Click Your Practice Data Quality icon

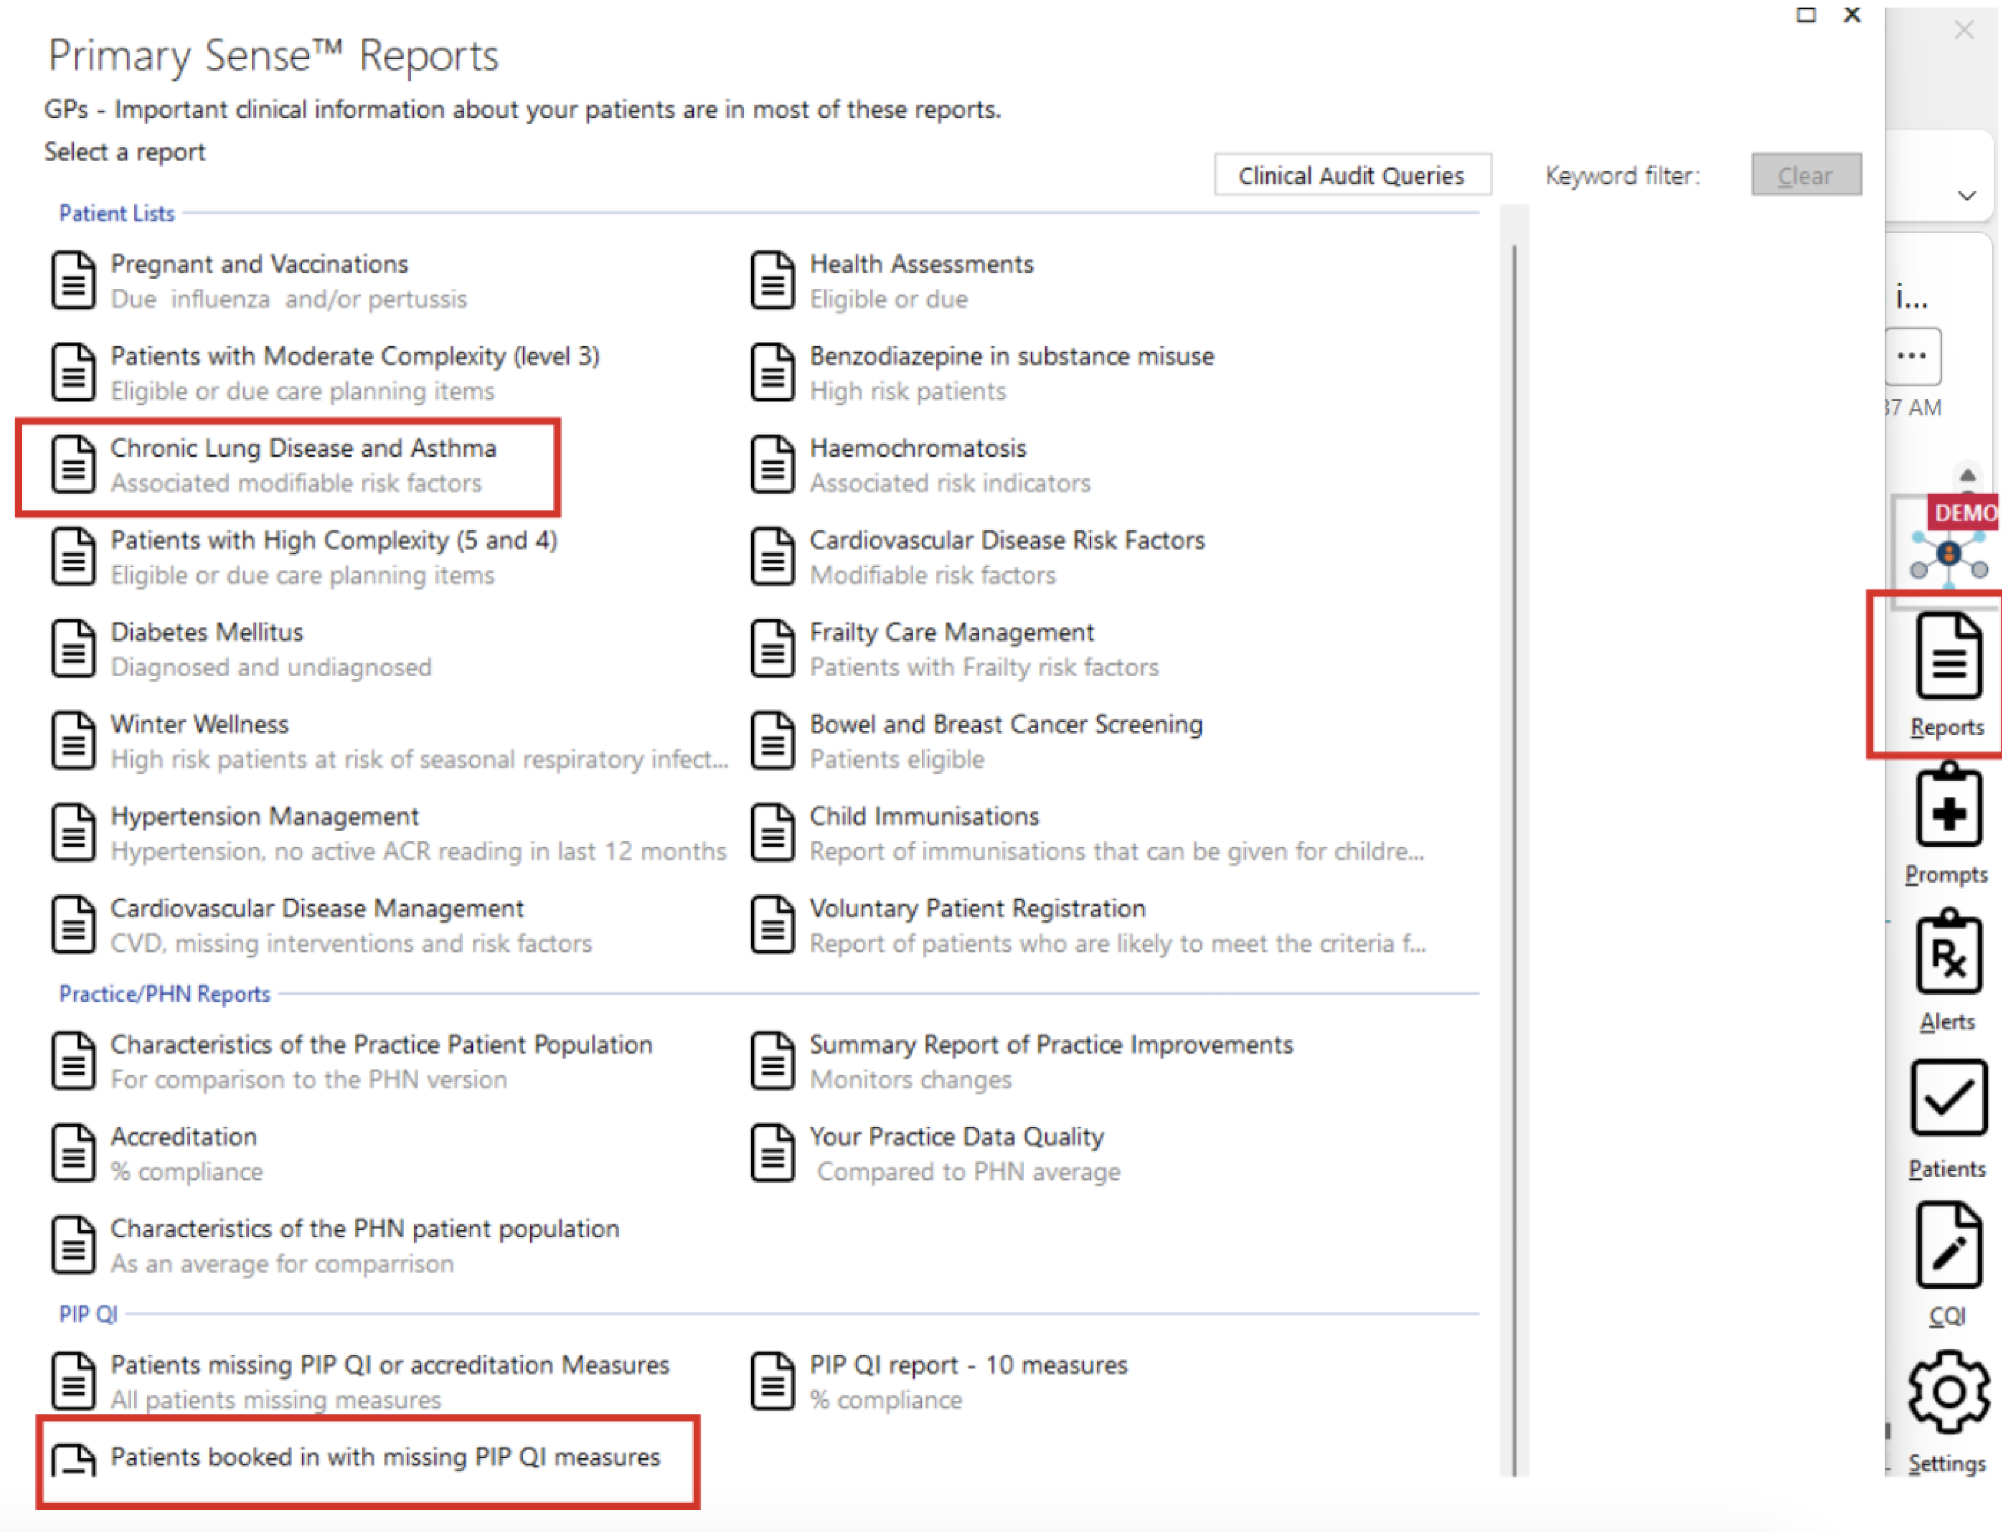[773, 1152]
